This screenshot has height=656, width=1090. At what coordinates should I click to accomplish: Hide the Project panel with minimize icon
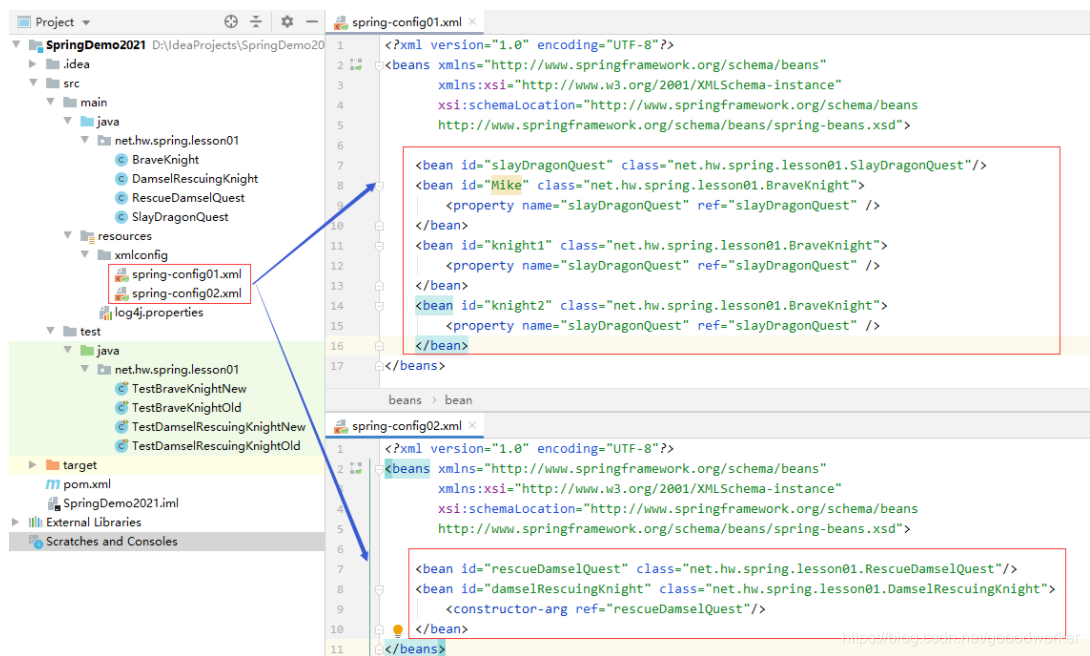[312, 22]
